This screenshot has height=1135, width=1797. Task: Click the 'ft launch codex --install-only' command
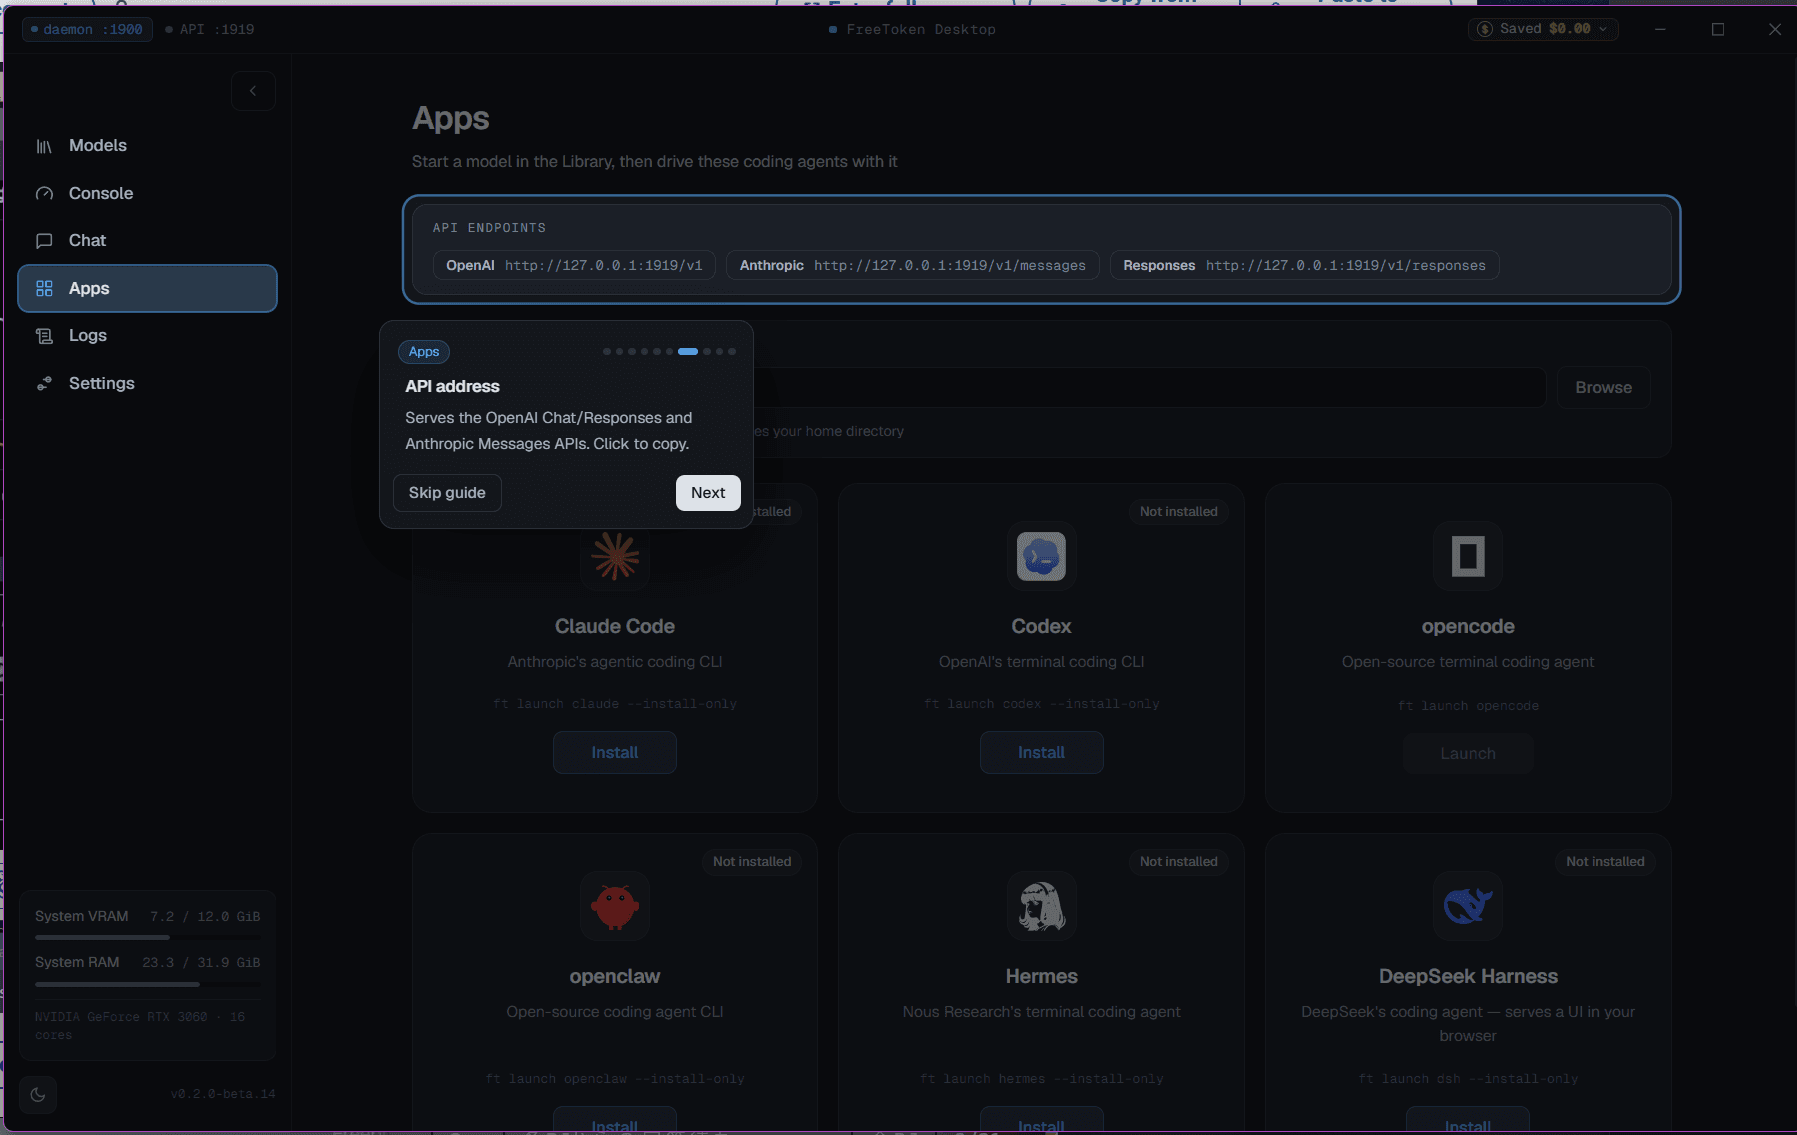coord(1041,704)
